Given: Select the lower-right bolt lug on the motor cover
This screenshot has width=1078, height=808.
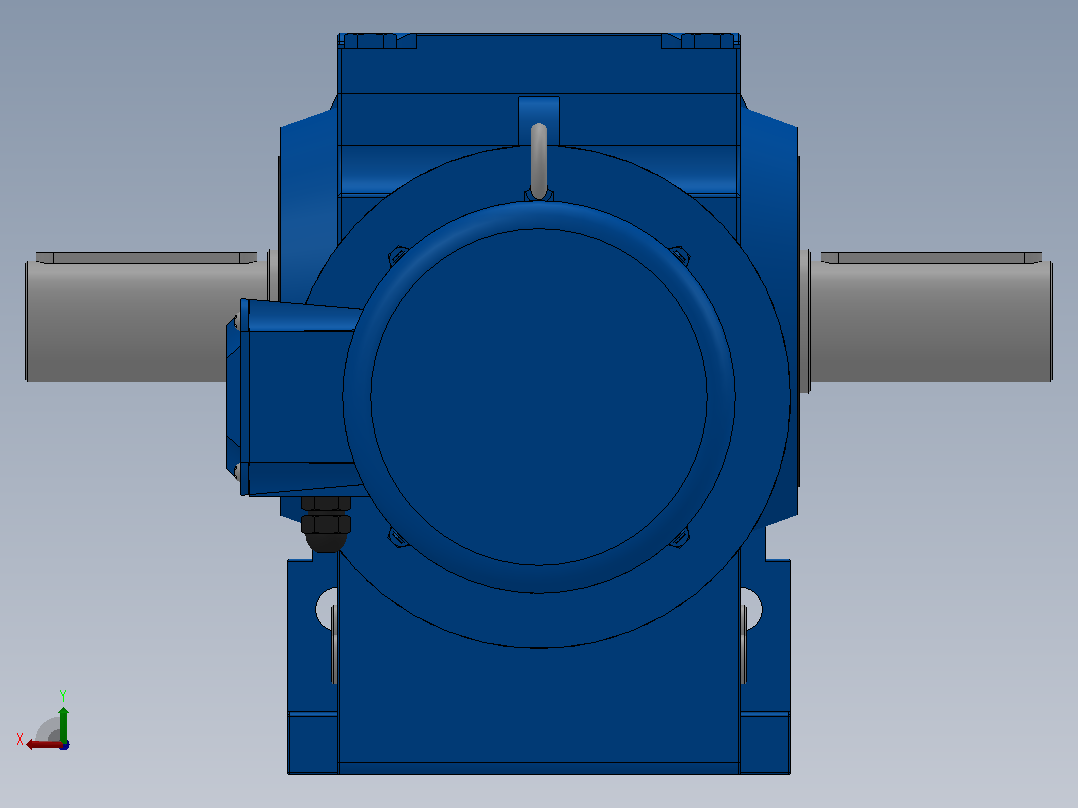Looking at the screenshot, I should pos(679,537).
